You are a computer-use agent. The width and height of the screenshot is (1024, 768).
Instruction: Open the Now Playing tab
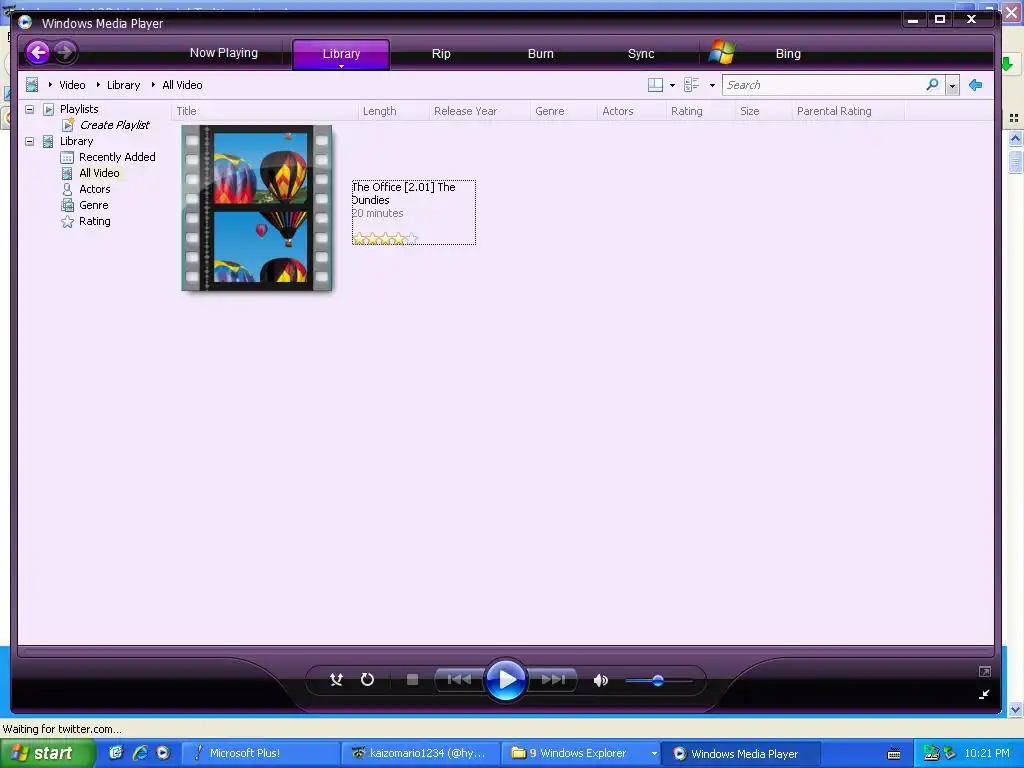pyautogui.click(x=223, y=53)
